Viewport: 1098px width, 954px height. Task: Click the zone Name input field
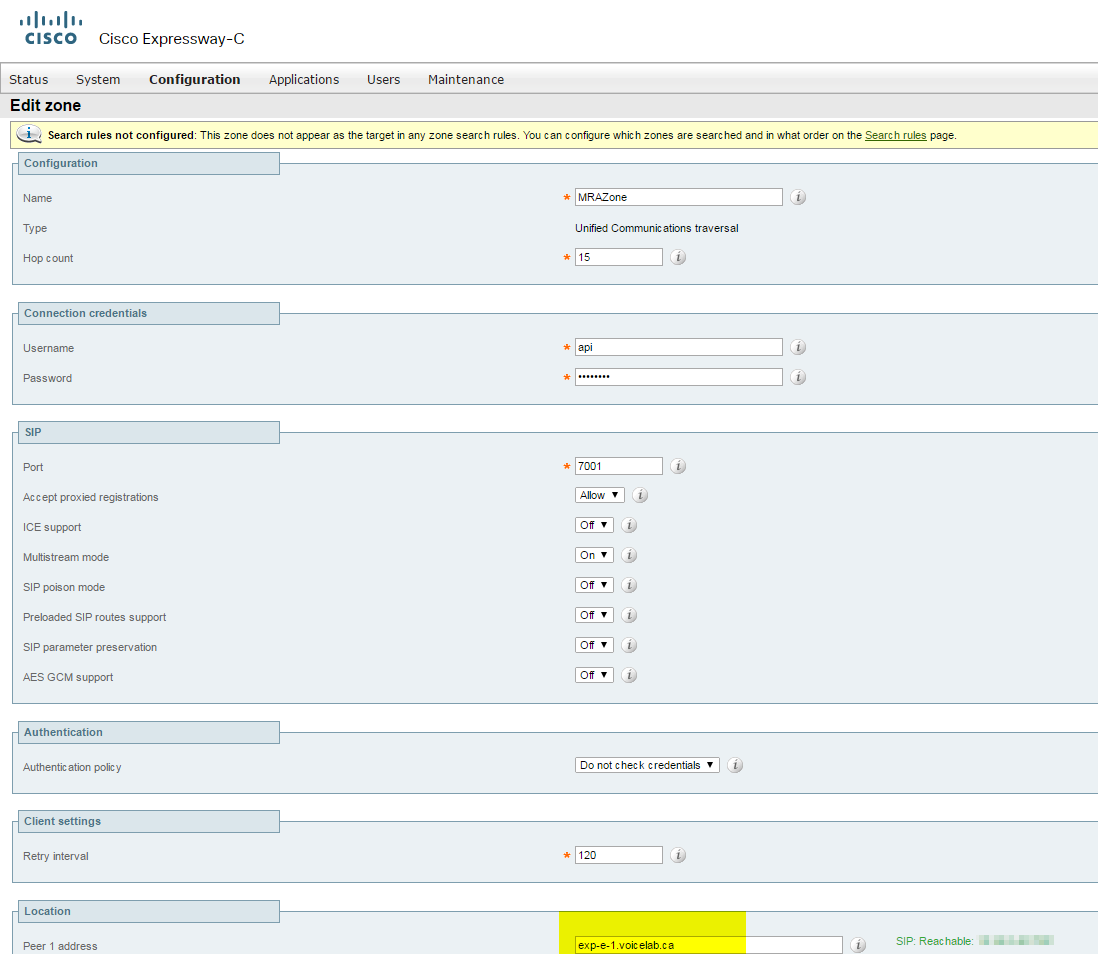coord(679,198)
